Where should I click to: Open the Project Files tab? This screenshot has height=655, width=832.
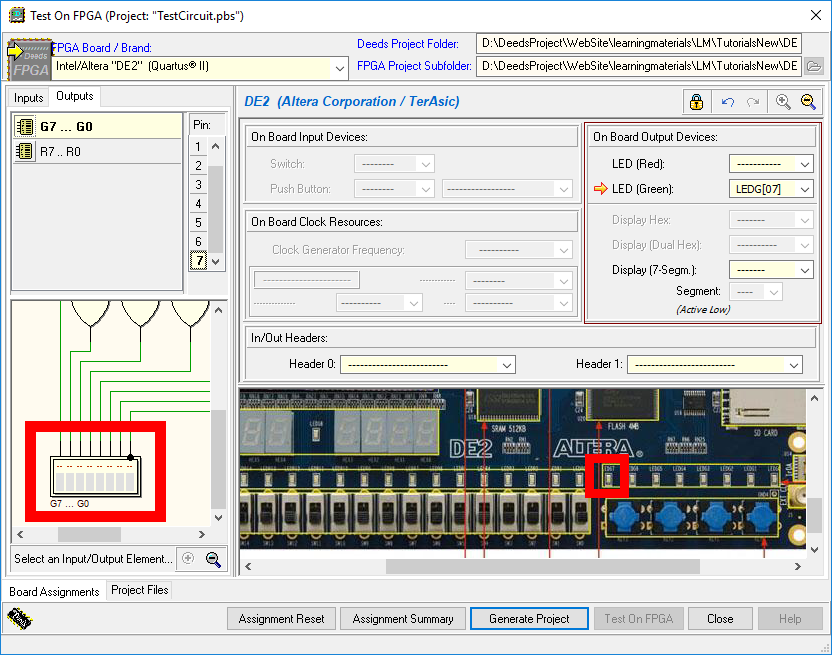tap(140, 590)
